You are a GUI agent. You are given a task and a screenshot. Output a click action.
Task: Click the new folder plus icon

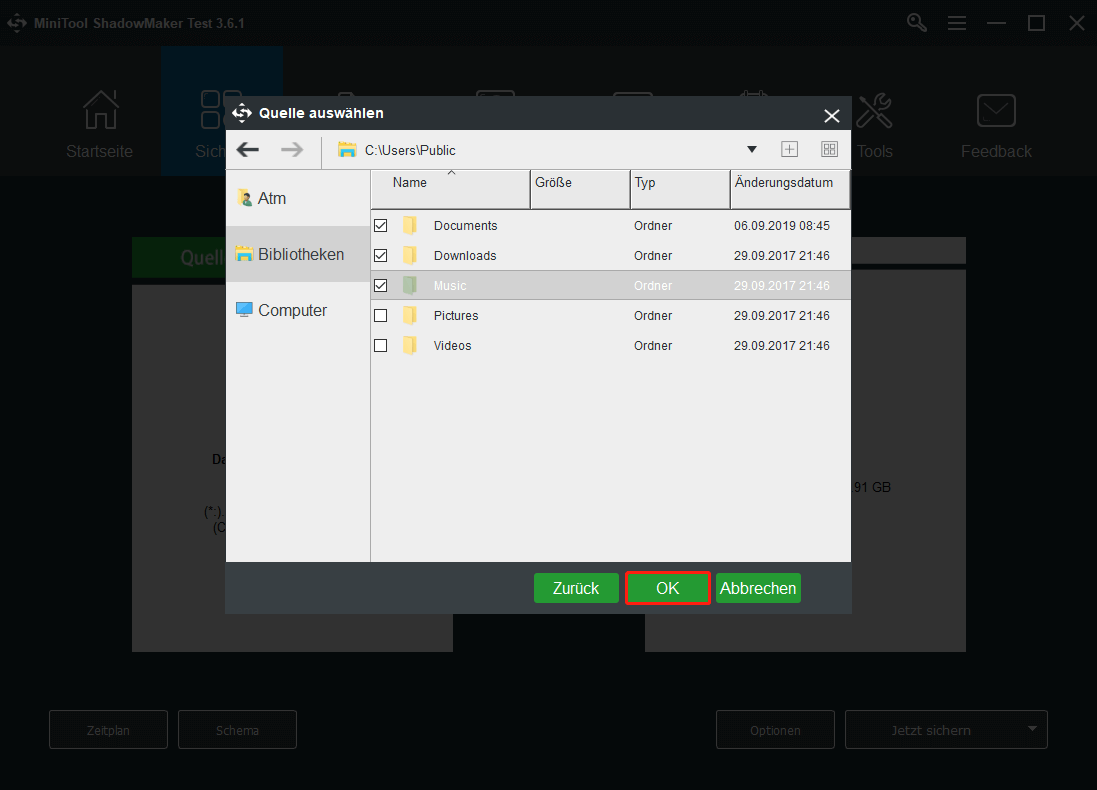coord(789,148)
